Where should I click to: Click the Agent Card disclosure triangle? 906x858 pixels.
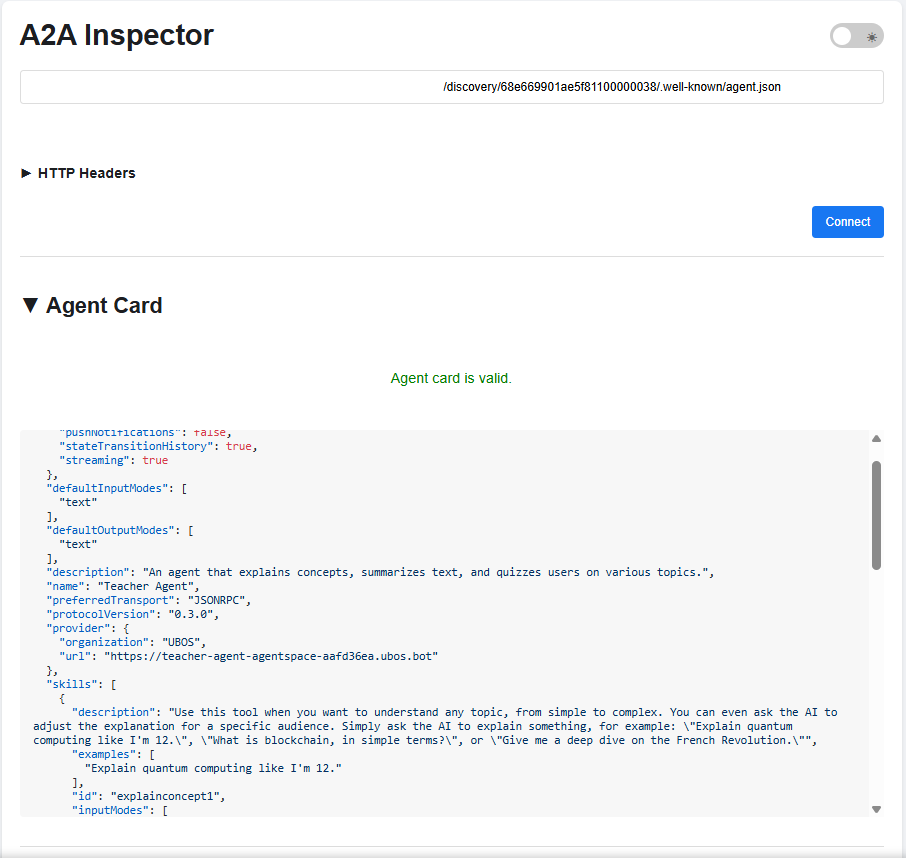(29, 305)
